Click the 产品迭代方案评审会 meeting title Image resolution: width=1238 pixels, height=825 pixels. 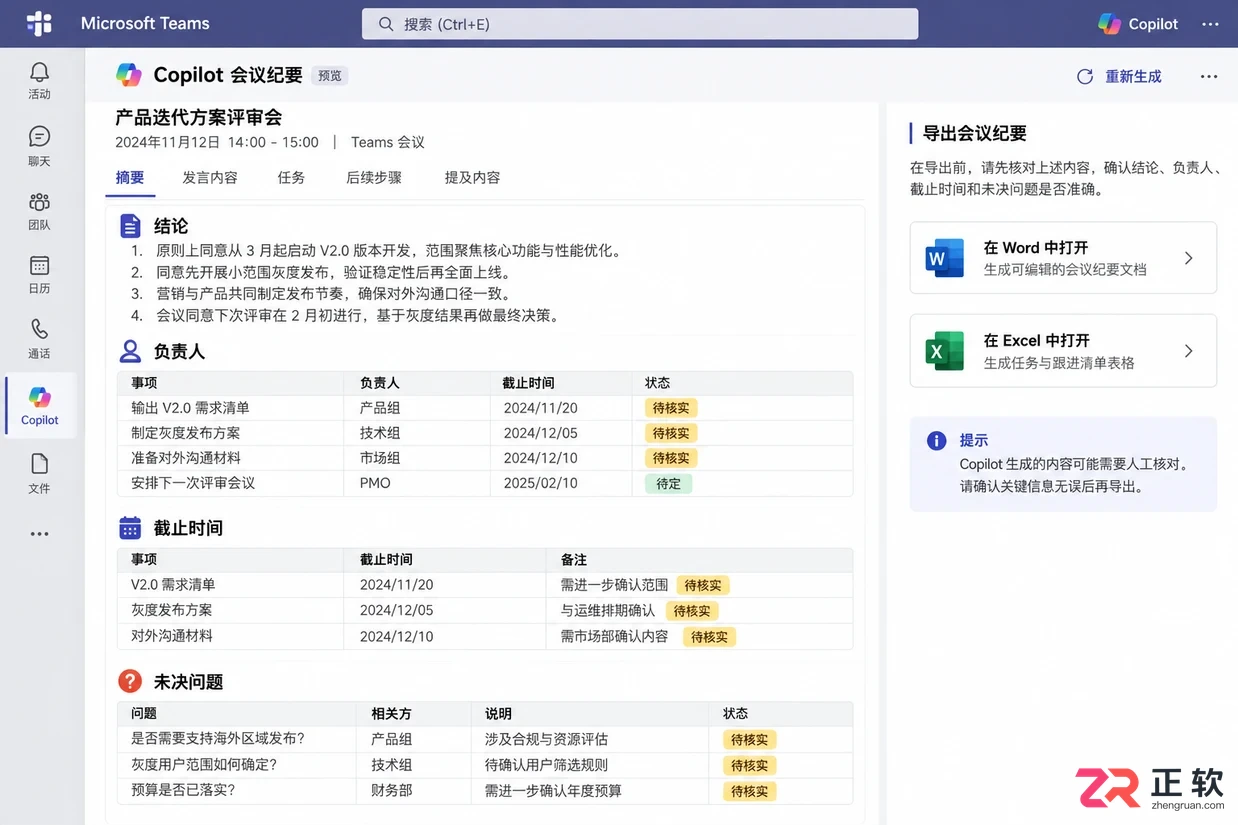[x=199, y=117]
